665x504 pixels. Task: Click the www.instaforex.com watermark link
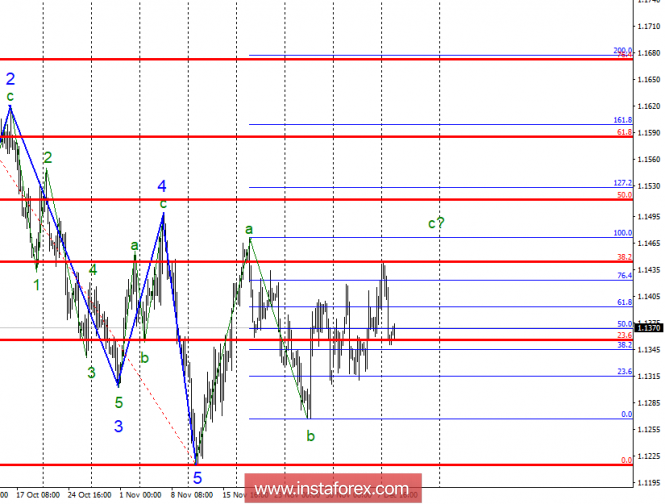332,489
